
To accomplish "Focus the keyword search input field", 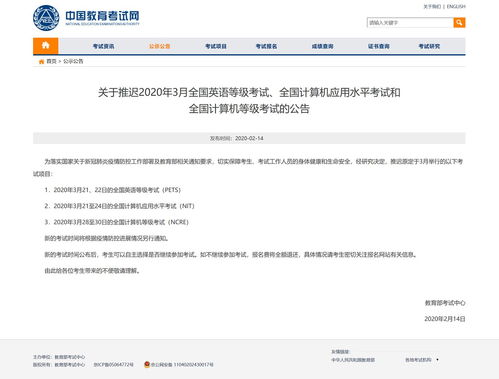I will 410,23.
